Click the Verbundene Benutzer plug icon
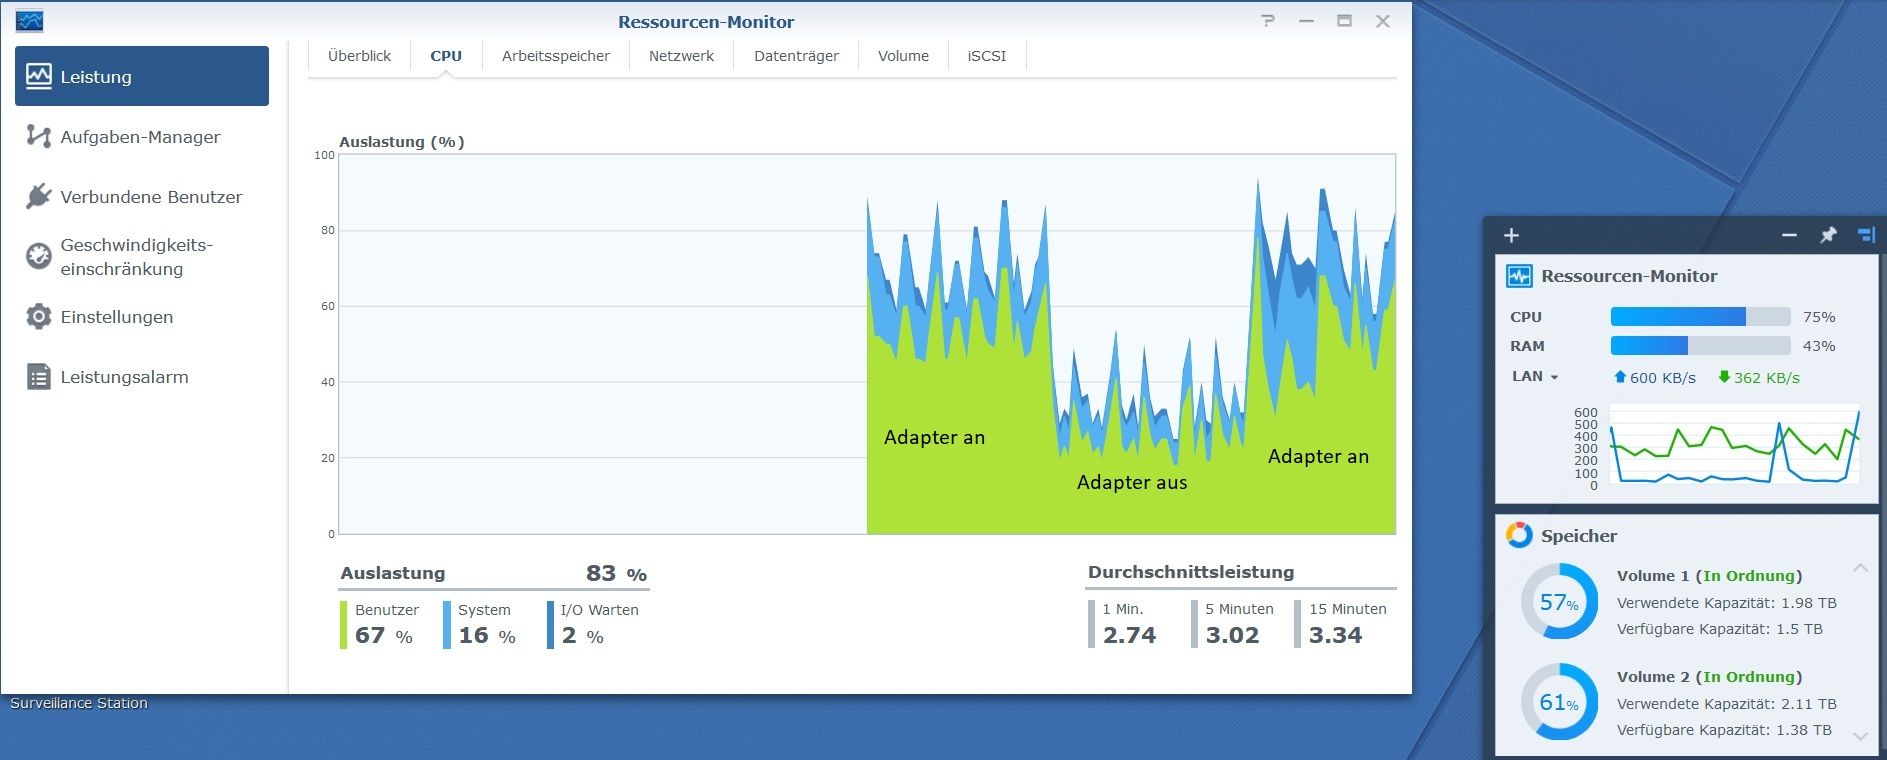Screen dimensions: 1887x760 38,196
